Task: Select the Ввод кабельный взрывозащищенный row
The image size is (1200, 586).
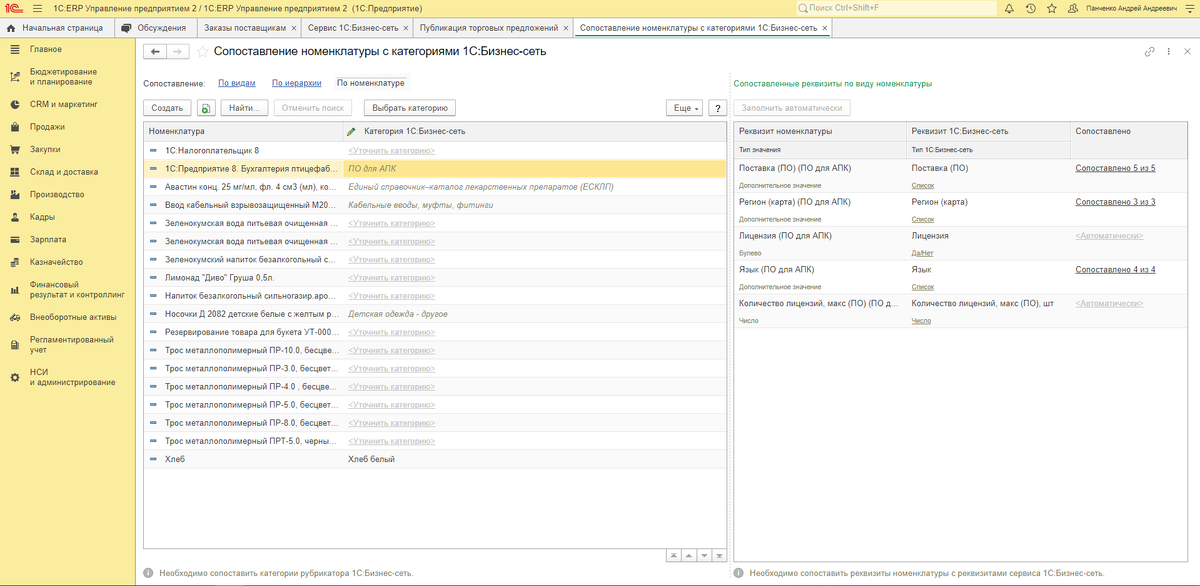Action: tap(435, 205)
